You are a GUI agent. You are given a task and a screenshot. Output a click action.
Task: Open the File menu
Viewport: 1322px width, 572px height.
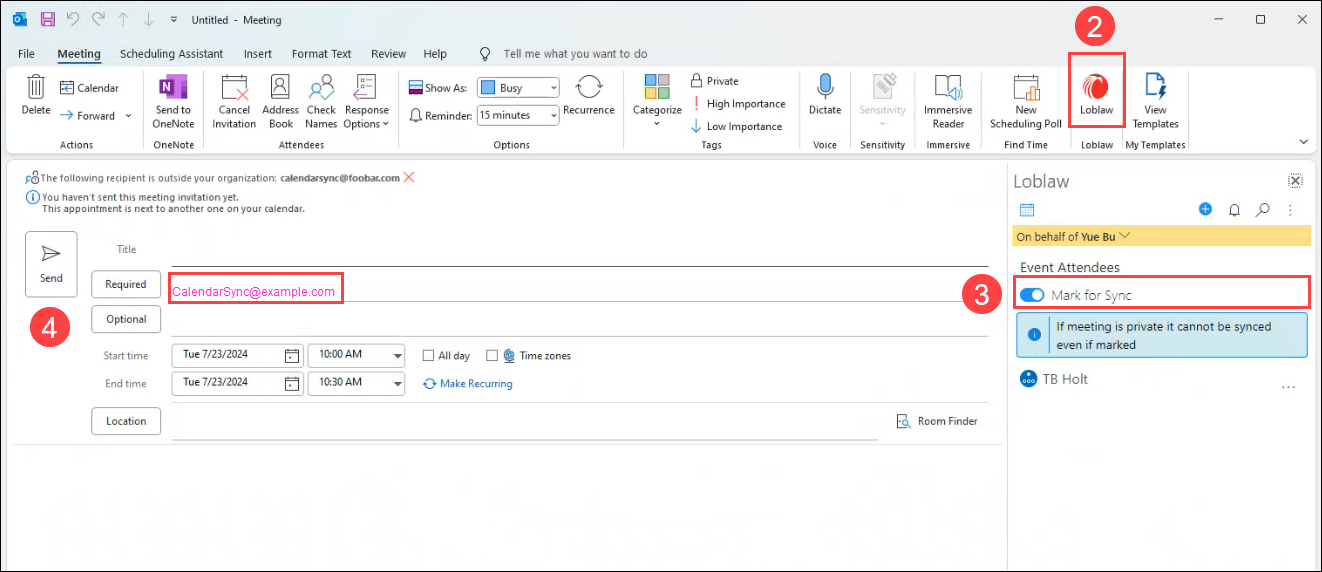click(26, 54)
